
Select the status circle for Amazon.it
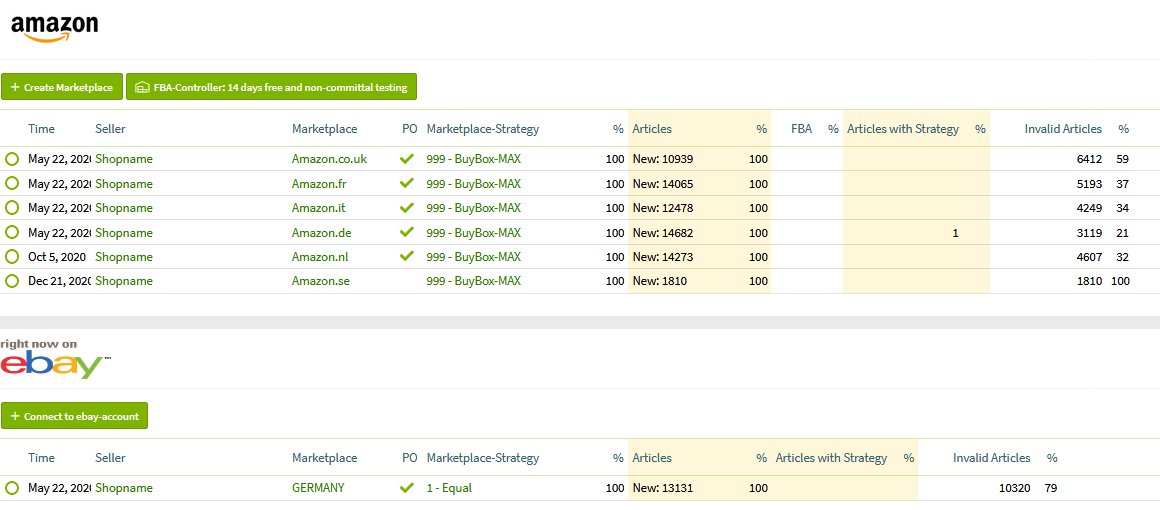pyautogui.click(x=12, y=208)
